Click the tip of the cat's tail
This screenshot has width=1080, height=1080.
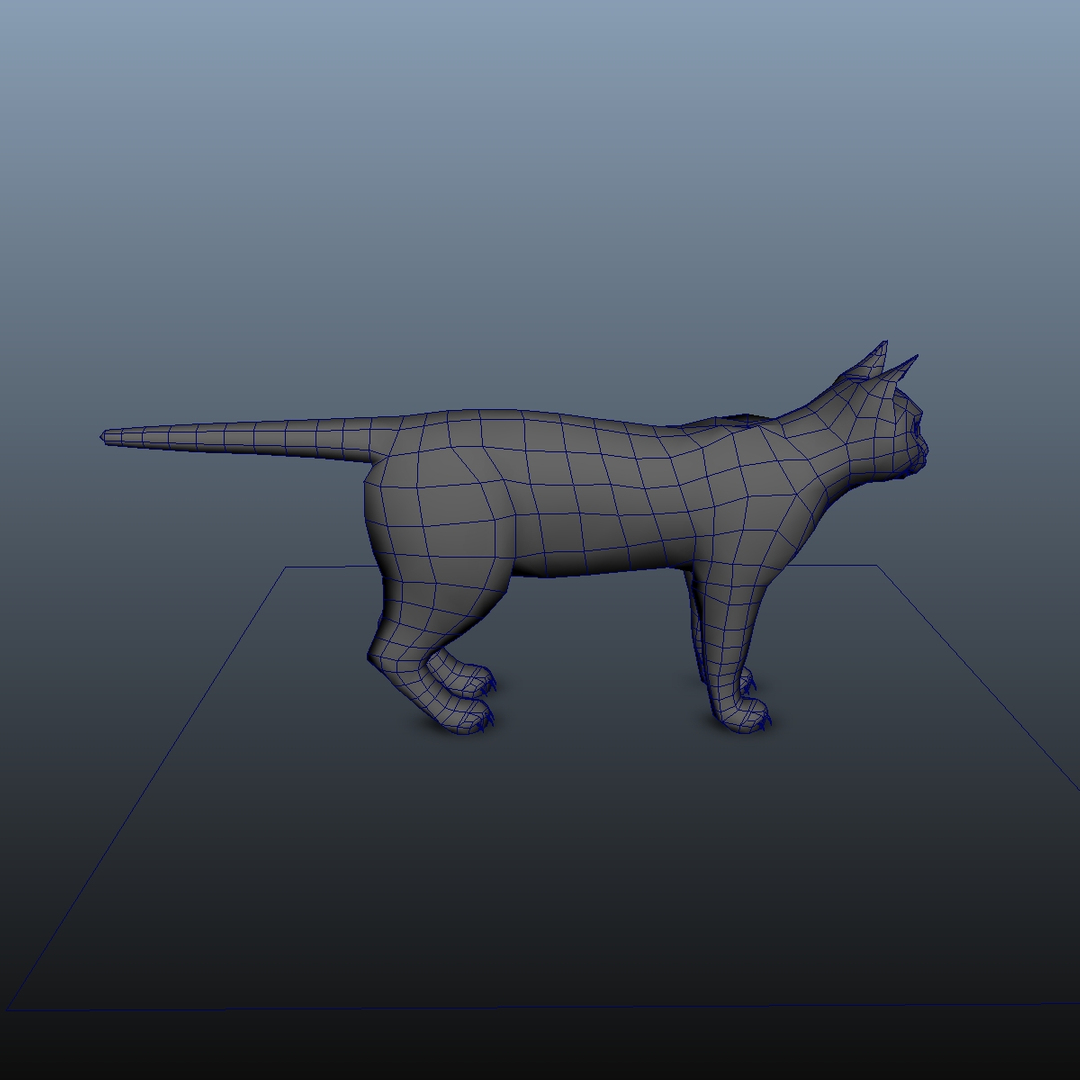(105, 436)
